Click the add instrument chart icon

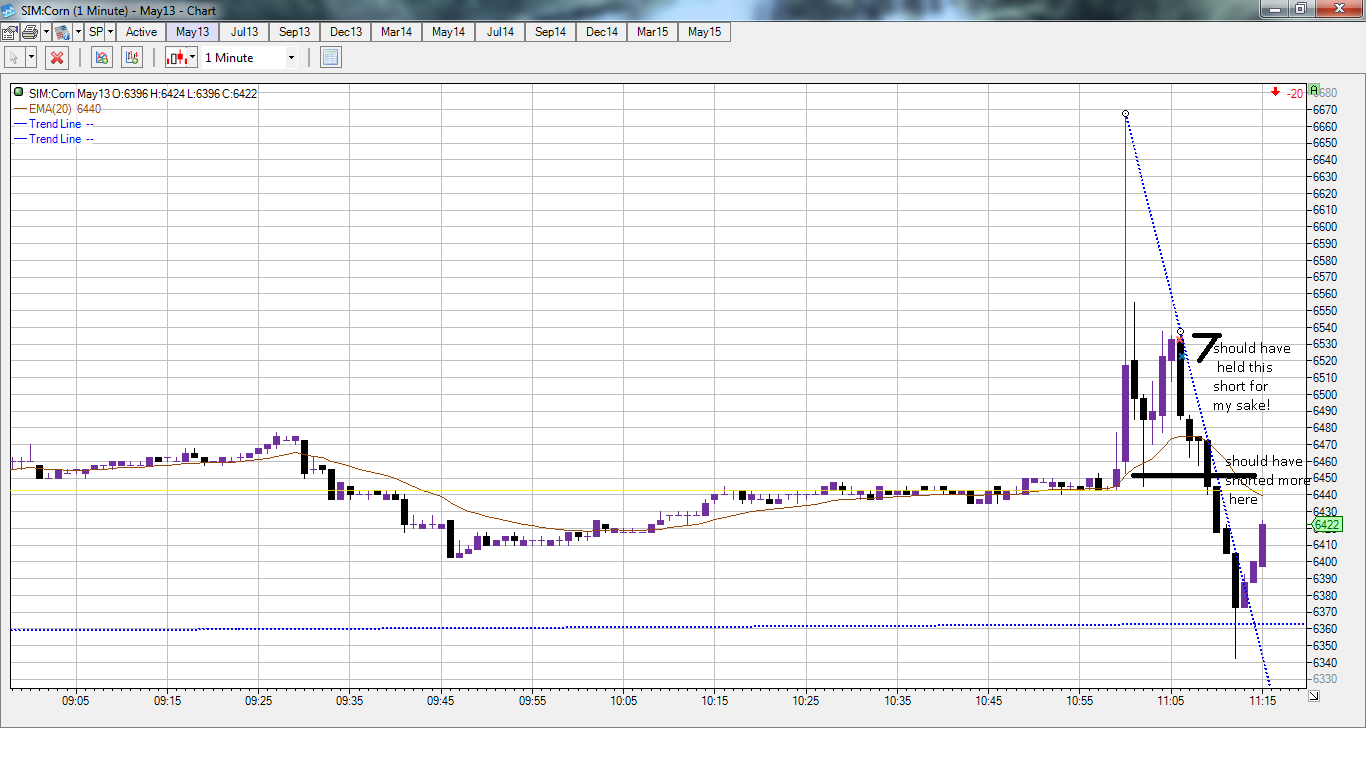tap(101, 58)
